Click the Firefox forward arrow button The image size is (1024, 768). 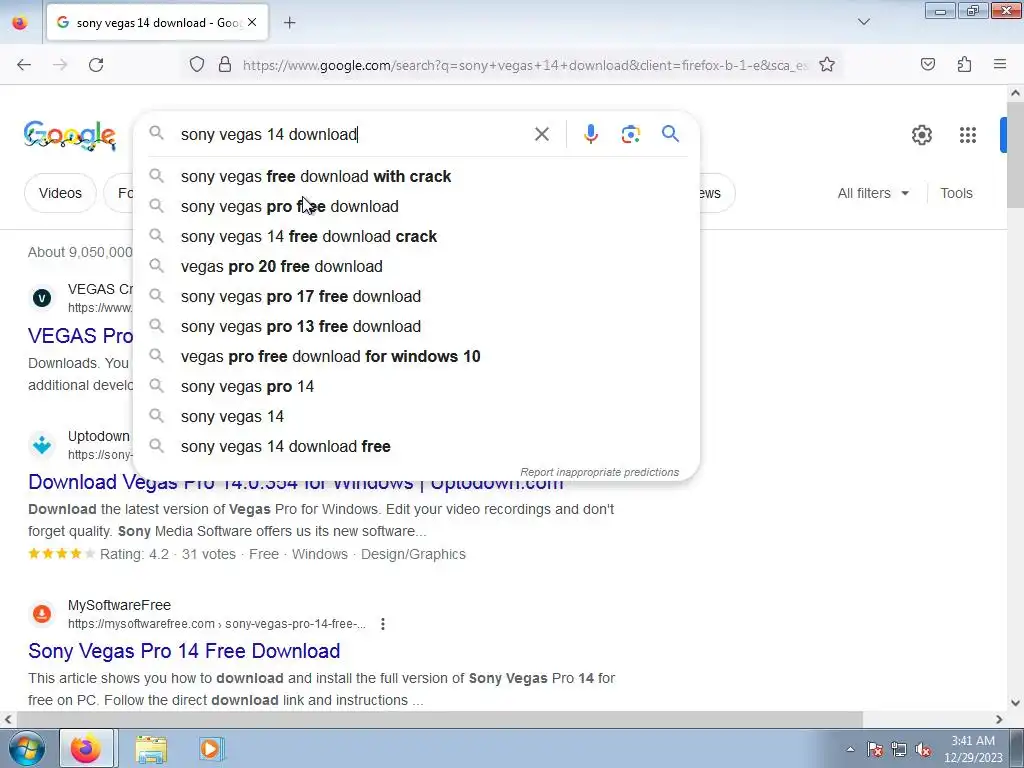(x=60, y=65)
